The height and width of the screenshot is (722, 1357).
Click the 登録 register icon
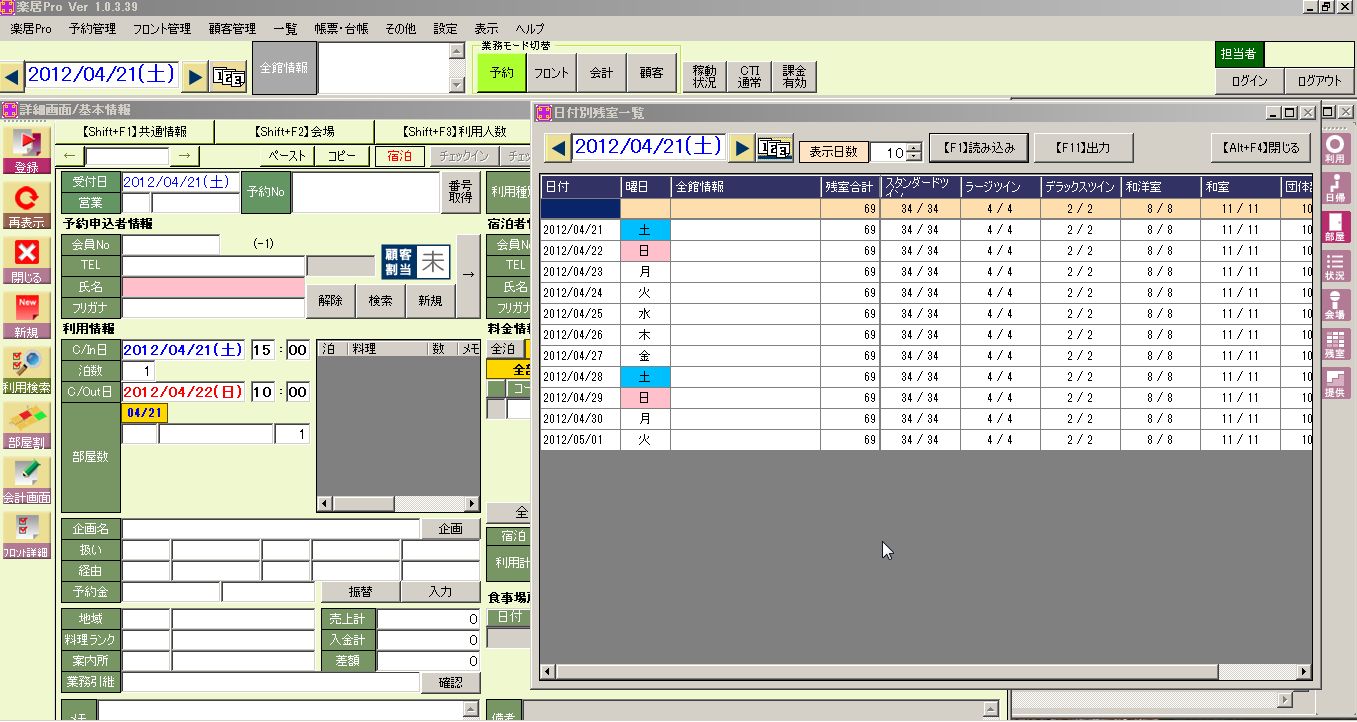pos(26,150)
